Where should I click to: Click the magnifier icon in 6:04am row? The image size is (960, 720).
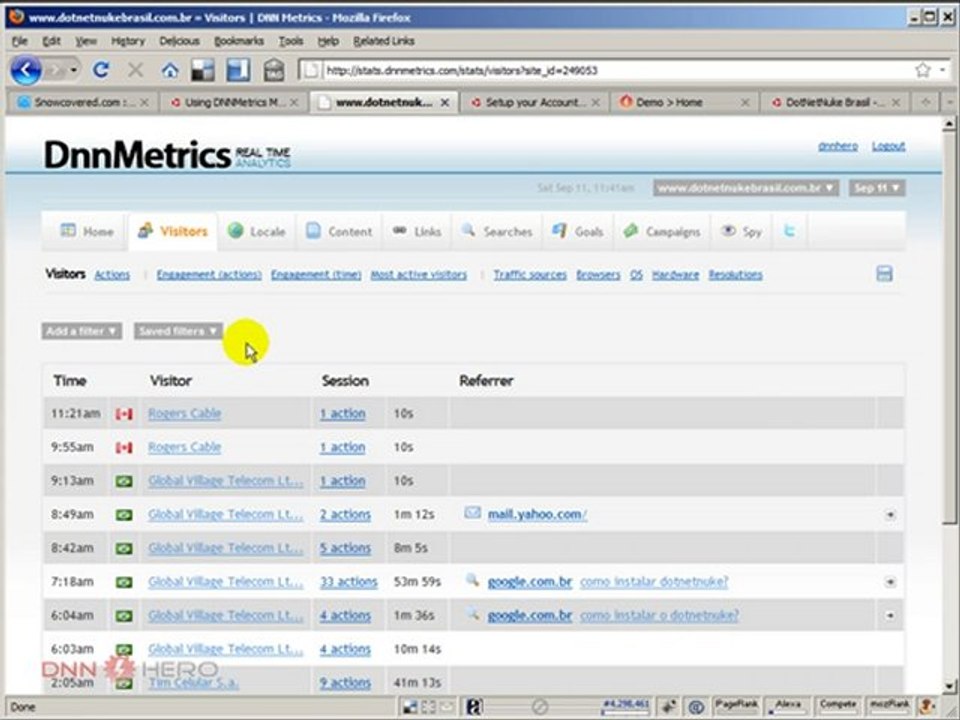pyautogui.click(x=472, y=613)
